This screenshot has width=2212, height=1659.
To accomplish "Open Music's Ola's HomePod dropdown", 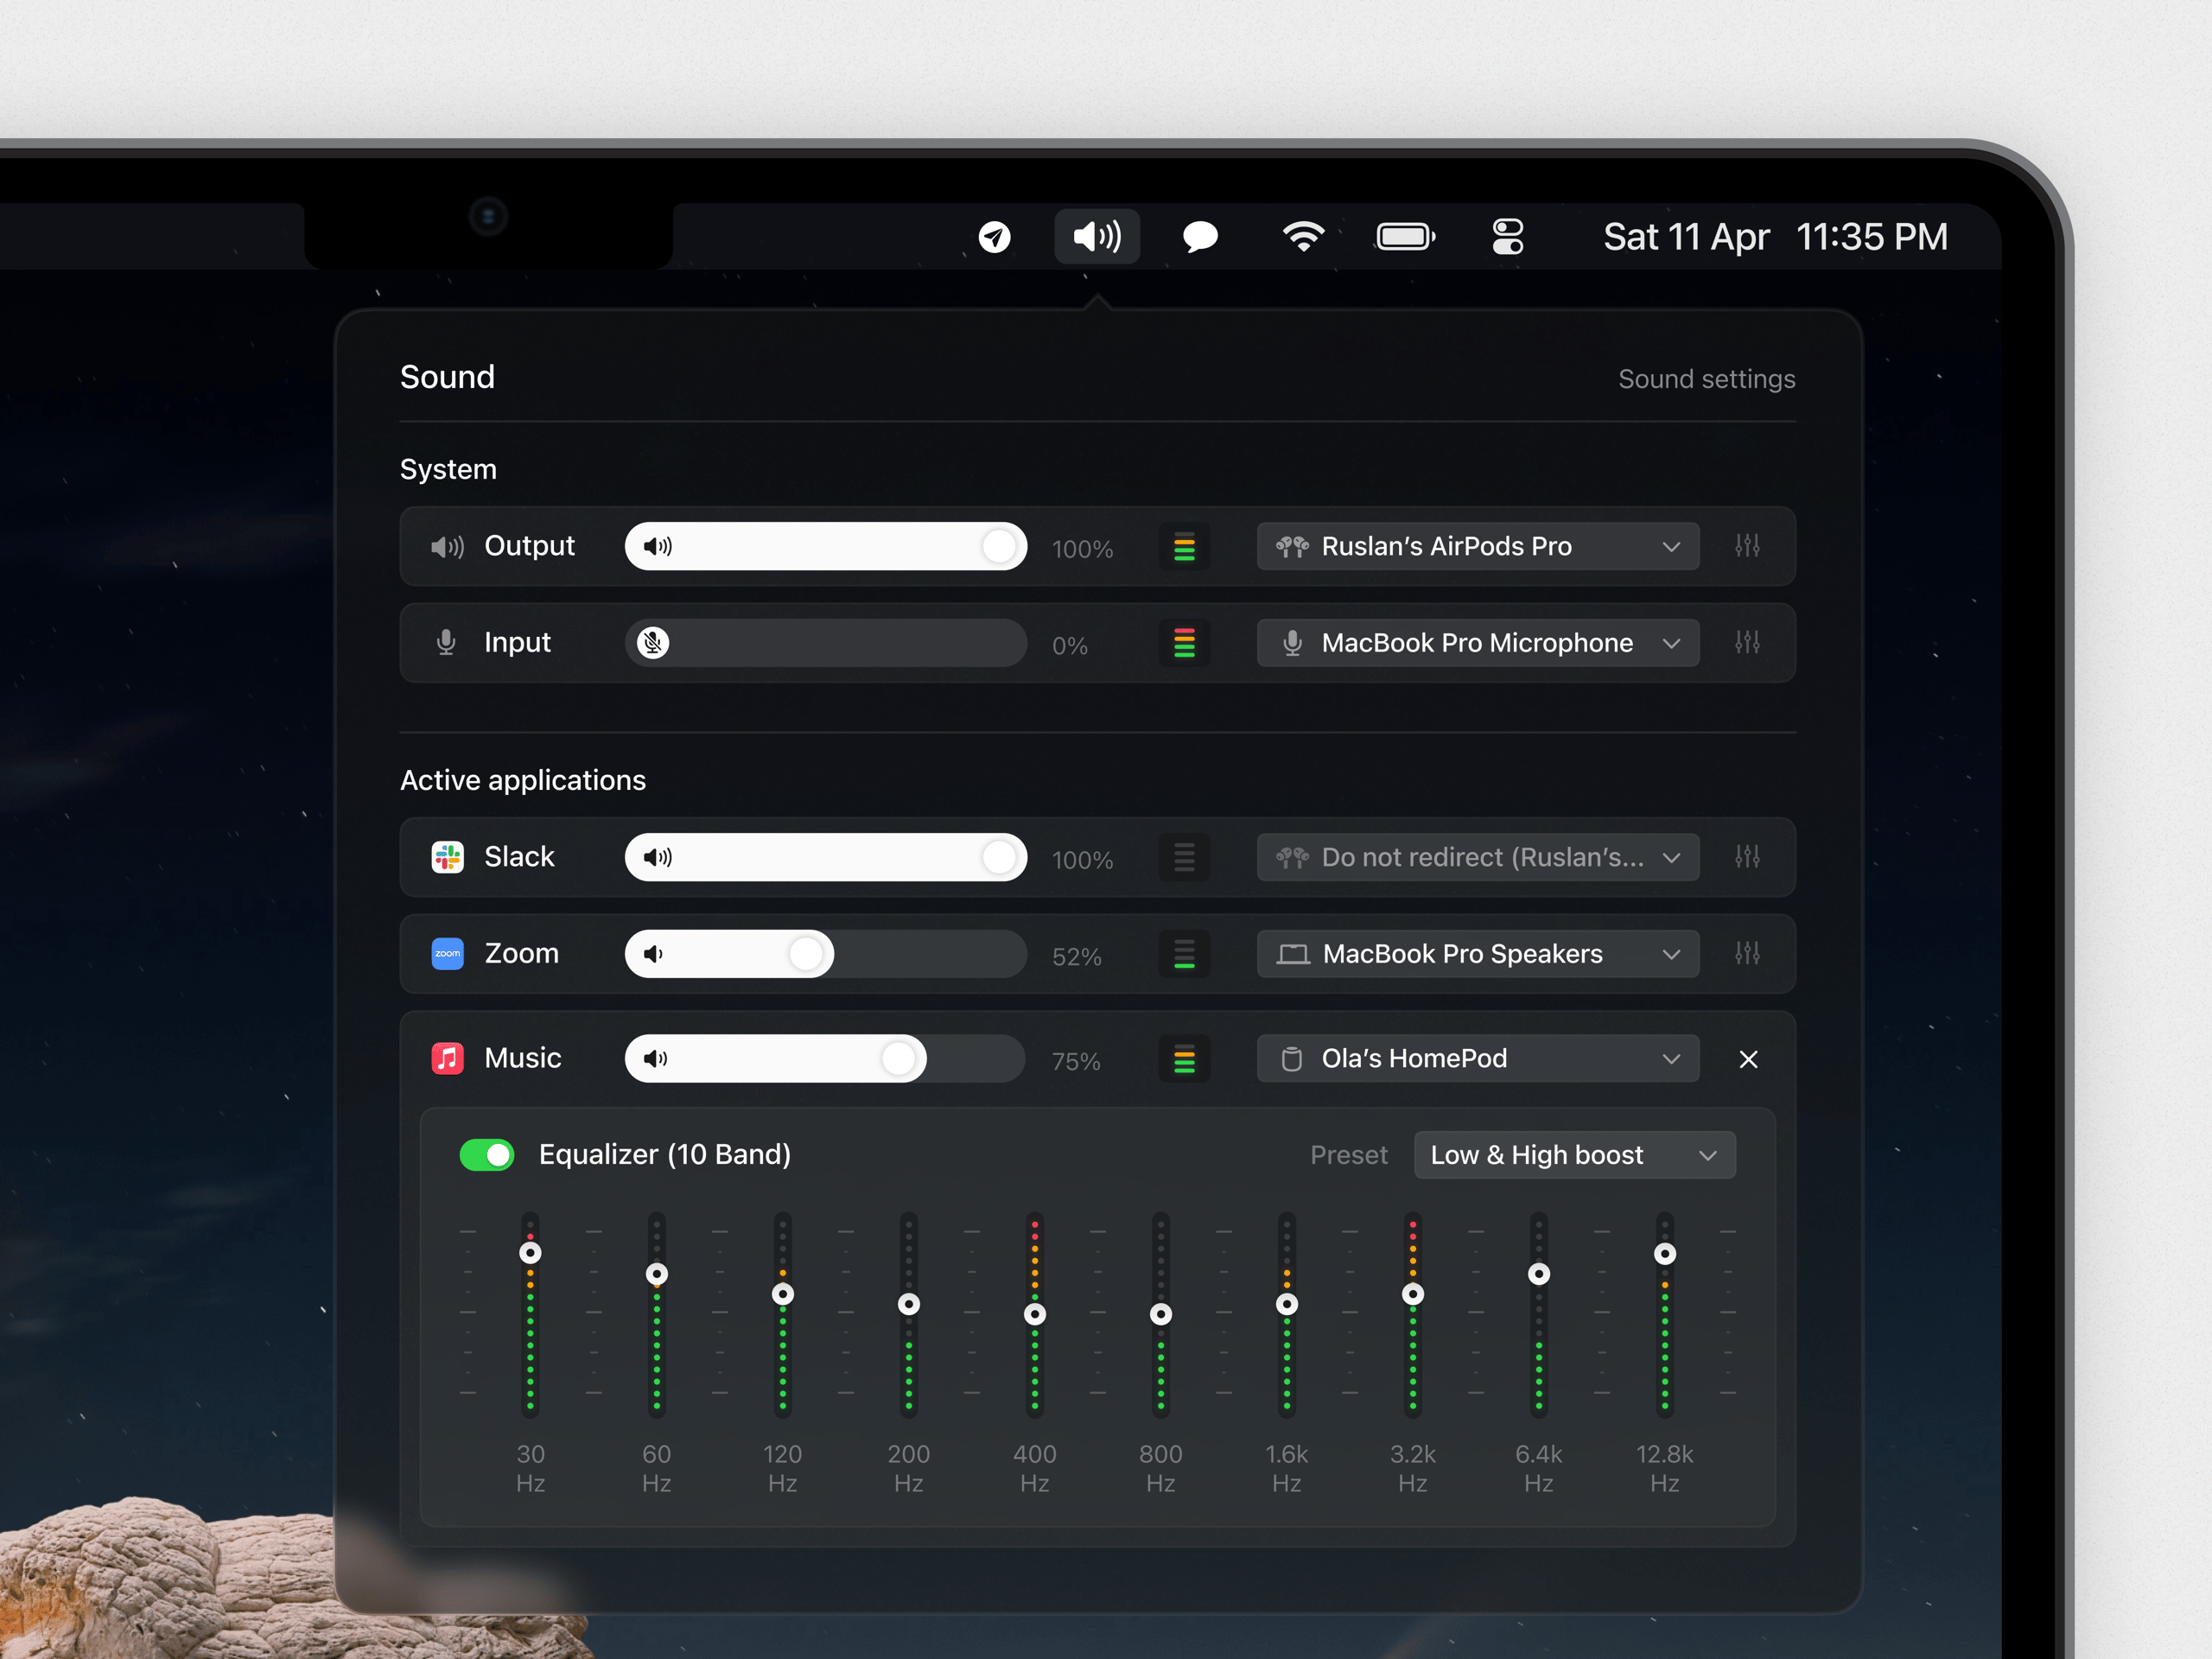I will pos(1478,1058).
